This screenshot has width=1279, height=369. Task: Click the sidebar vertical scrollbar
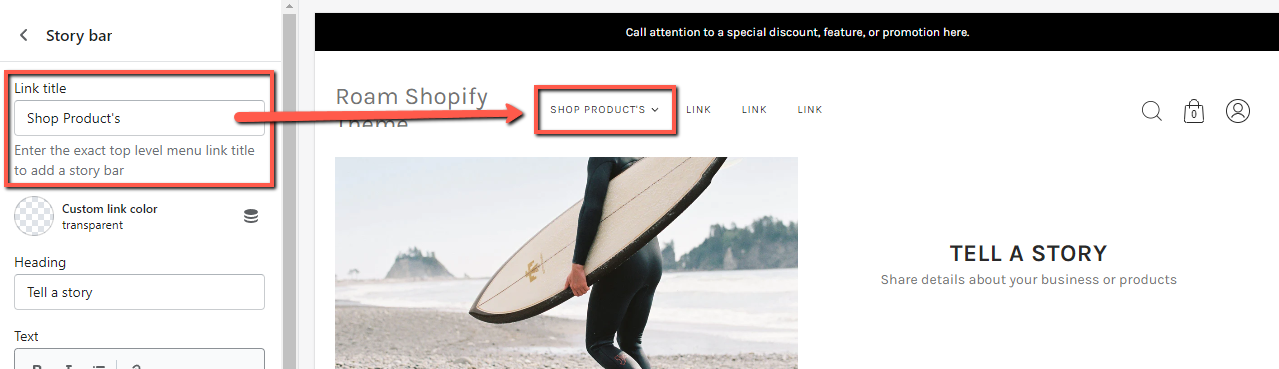[289, 184]
